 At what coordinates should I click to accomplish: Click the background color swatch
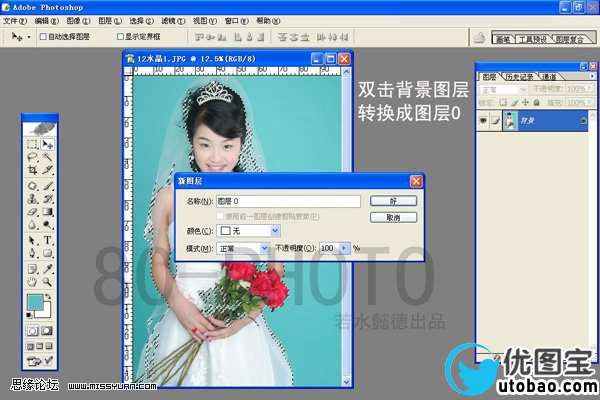point(46,312)
